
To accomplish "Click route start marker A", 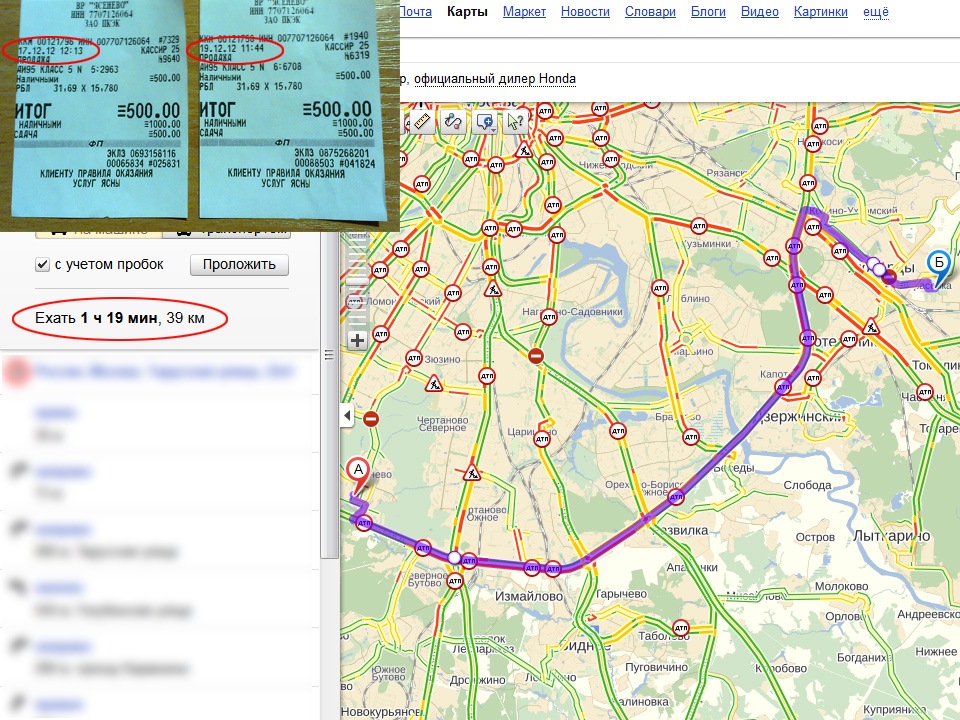I will (358, 474).
